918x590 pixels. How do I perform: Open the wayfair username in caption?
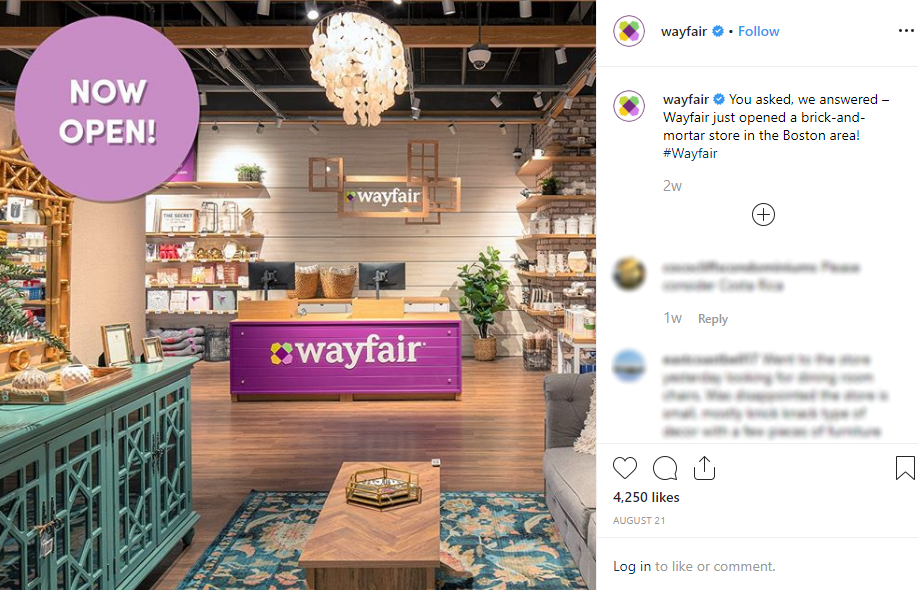[x=686, y=99]
